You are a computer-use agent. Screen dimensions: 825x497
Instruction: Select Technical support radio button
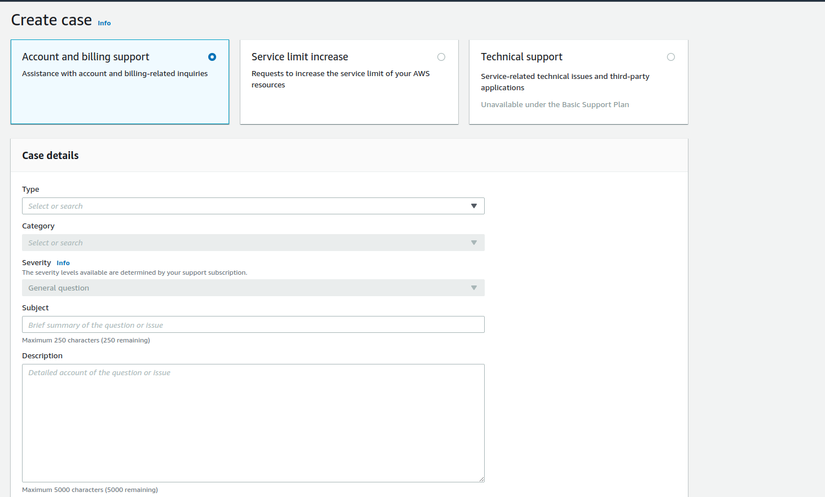click(671, 57)
